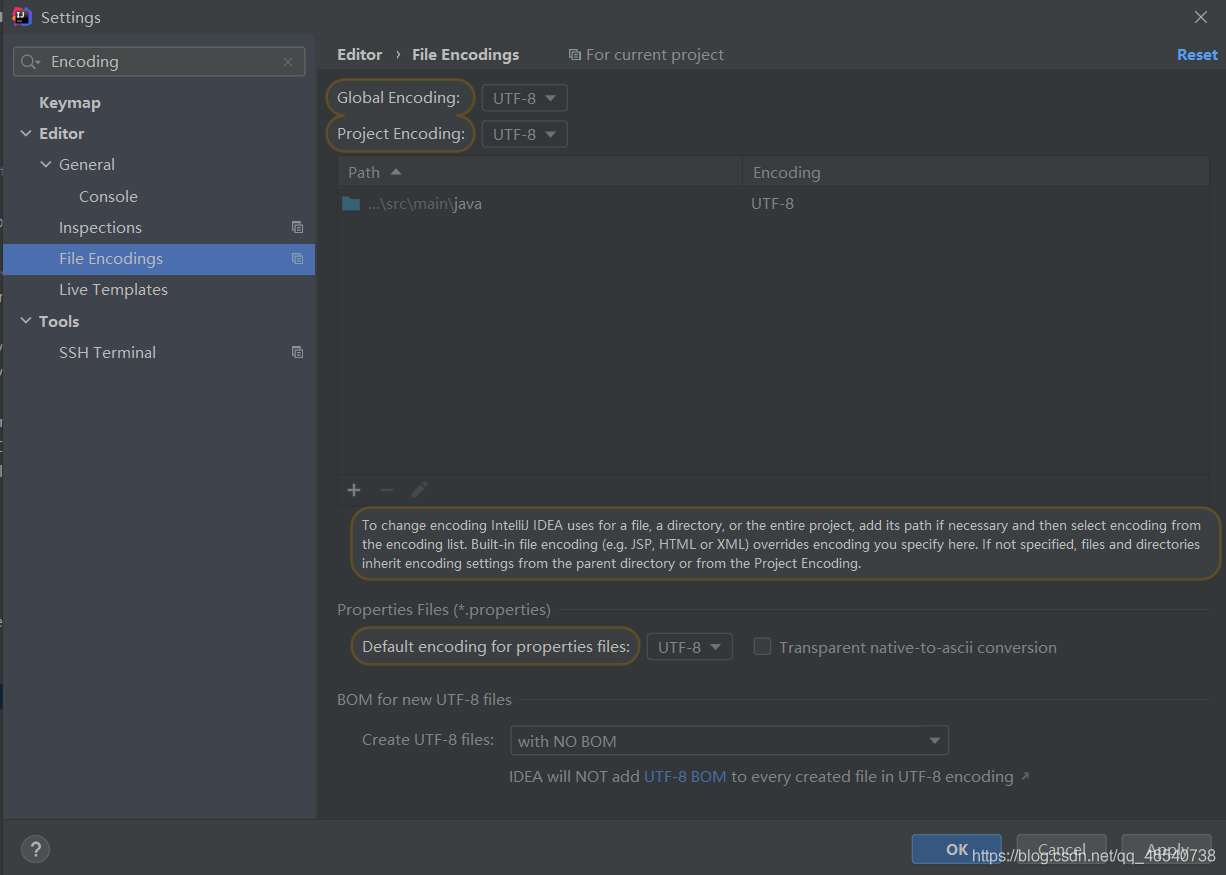The width and height of the screenshot is (1226, 875).
Task: Click the add path plus icon
Action: click(x=353, y=490)
